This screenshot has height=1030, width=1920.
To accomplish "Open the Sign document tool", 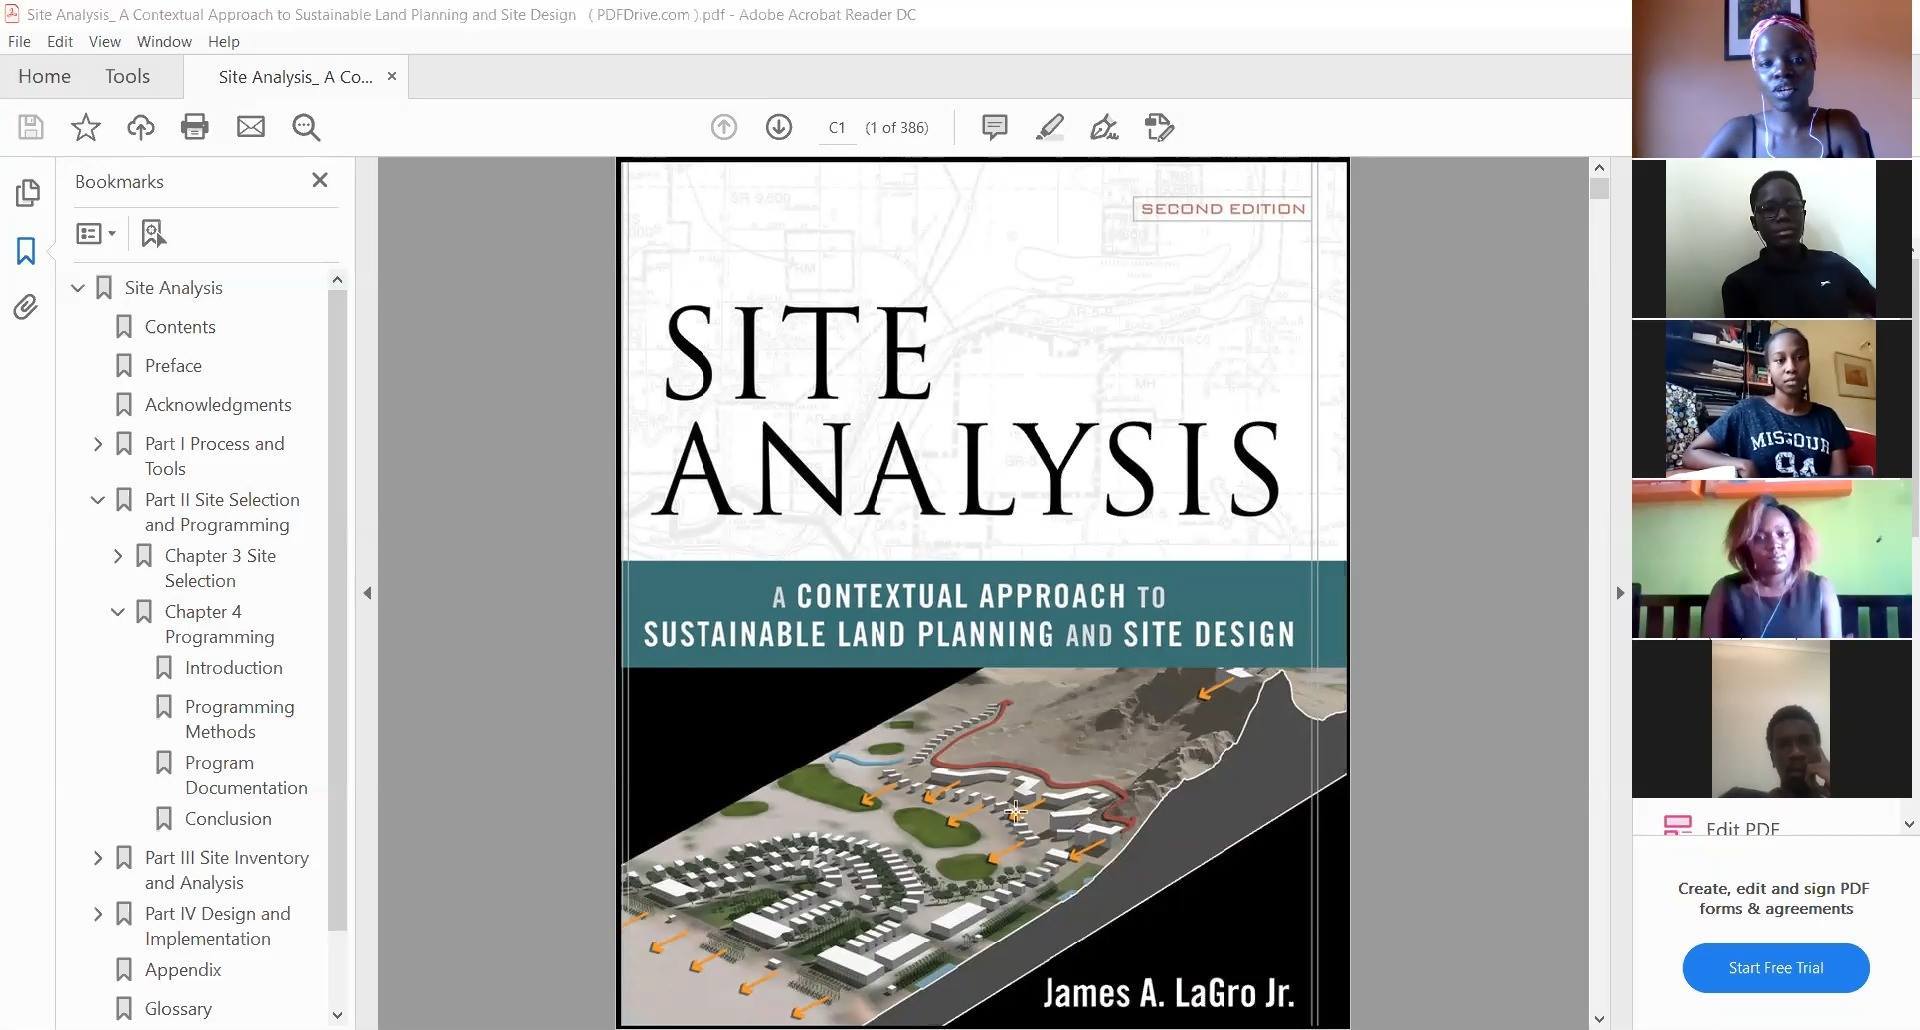I will [1104, 127].
